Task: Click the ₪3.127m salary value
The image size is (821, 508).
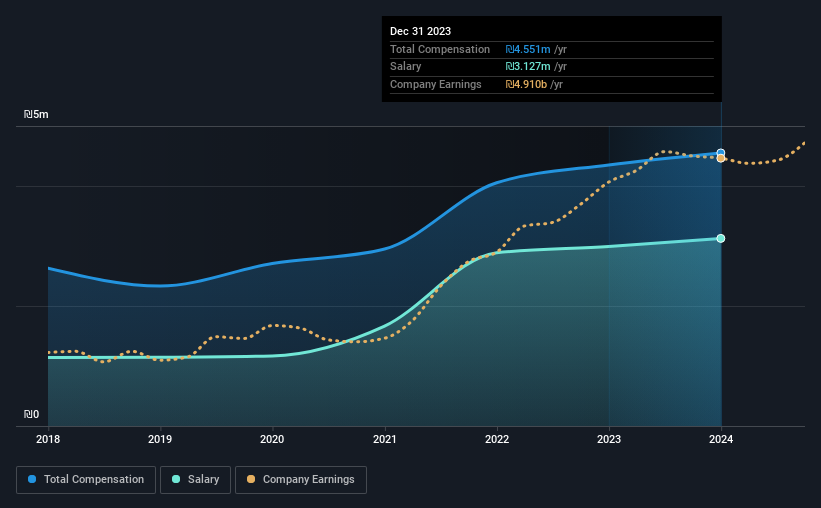Action: [528, 67]
